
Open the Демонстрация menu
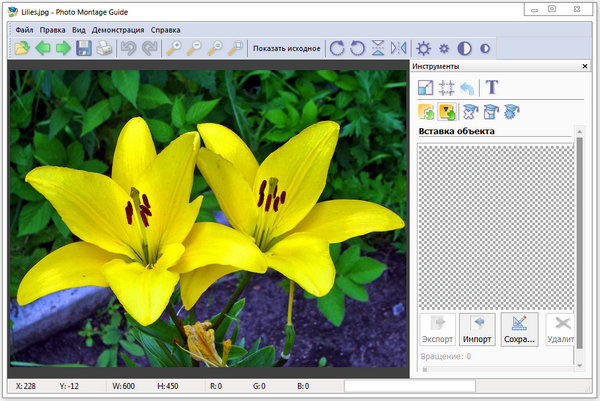[118, 30]
